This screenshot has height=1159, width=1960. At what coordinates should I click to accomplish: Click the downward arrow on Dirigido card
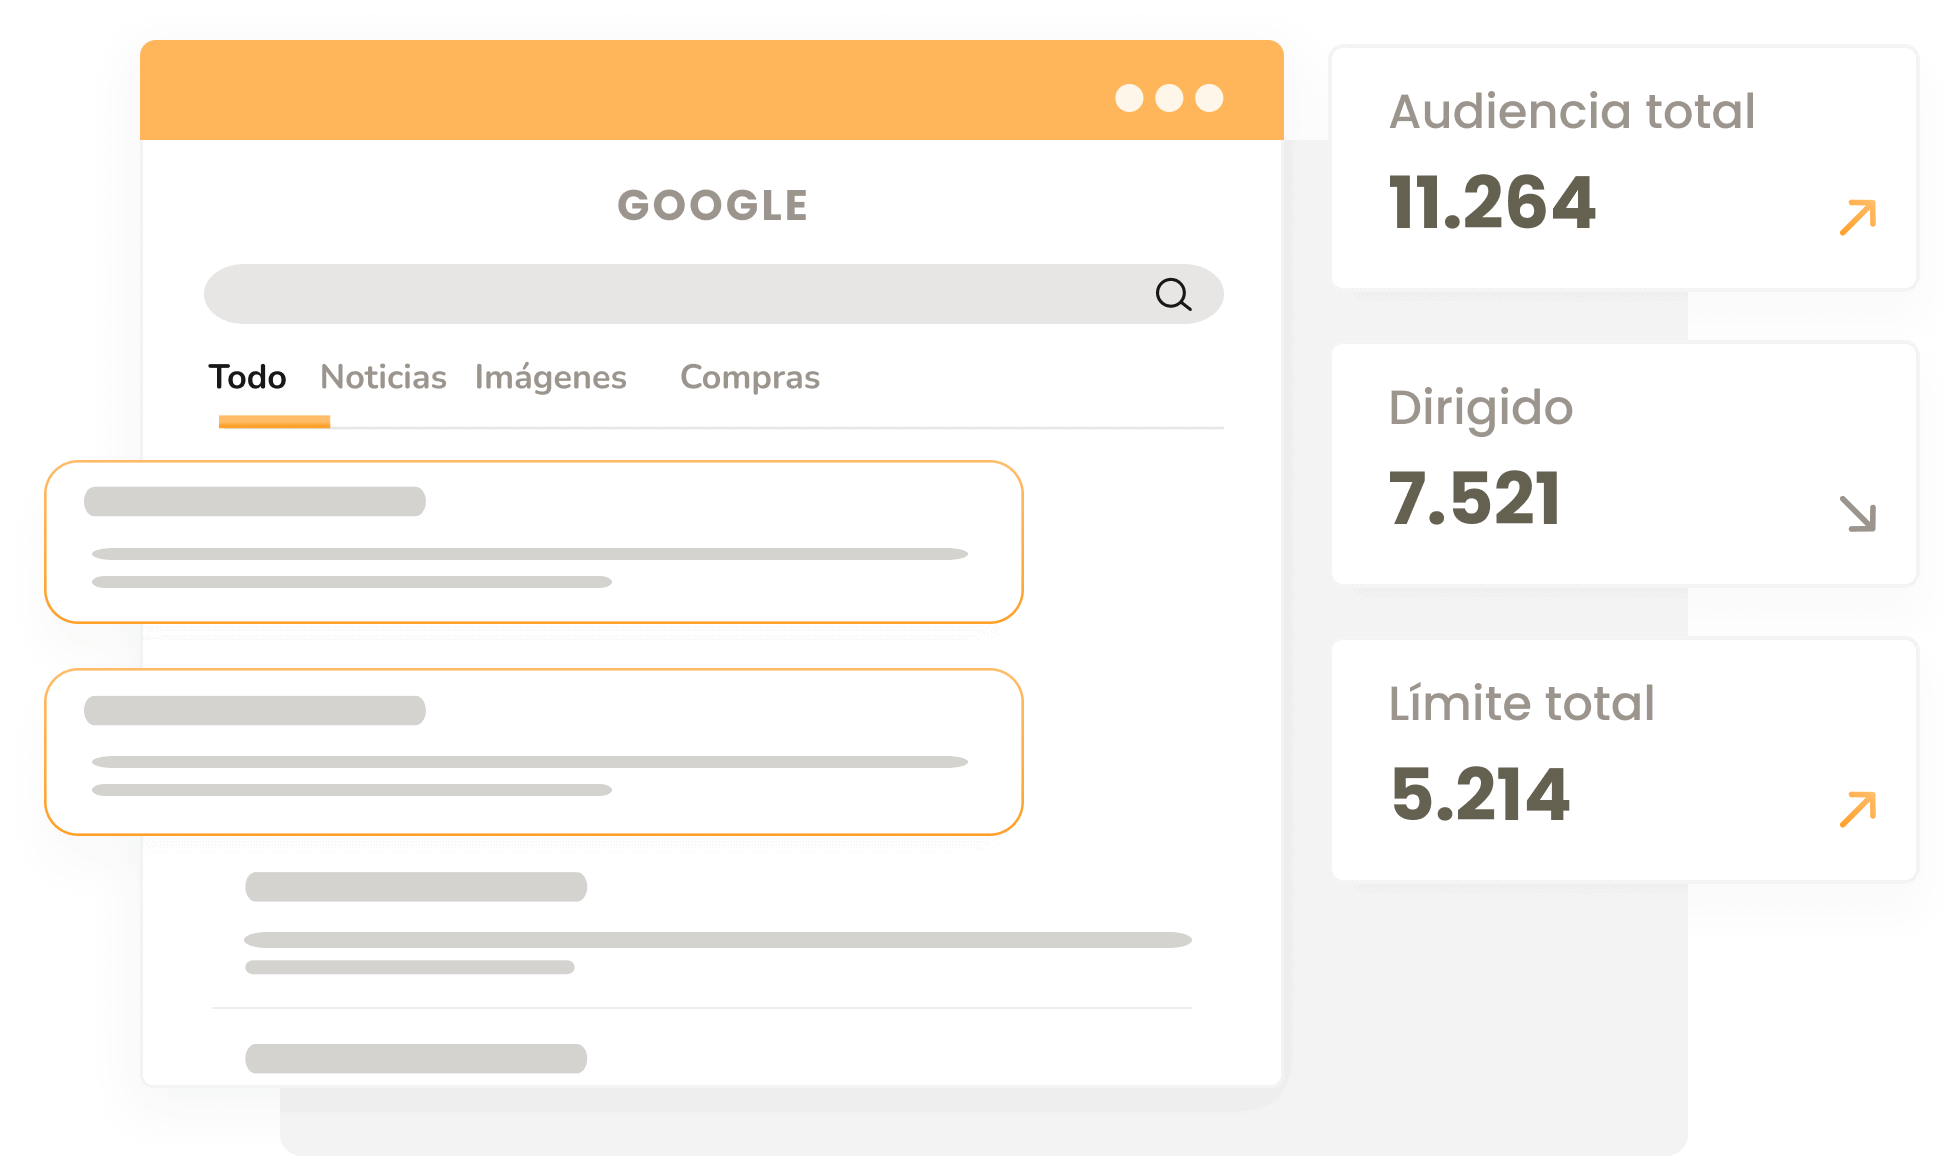tap(1858, 514)
